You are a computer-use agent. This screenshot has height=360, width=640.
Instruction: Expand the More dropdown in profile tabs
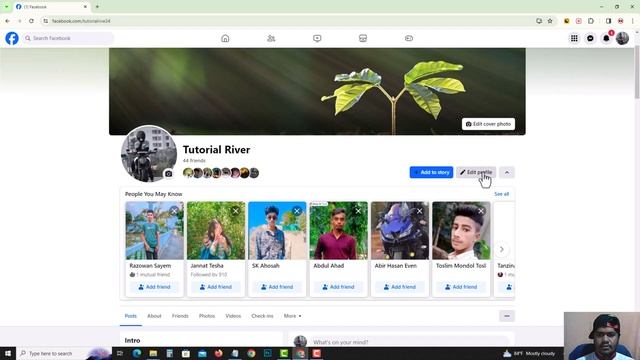pos(293,316)
